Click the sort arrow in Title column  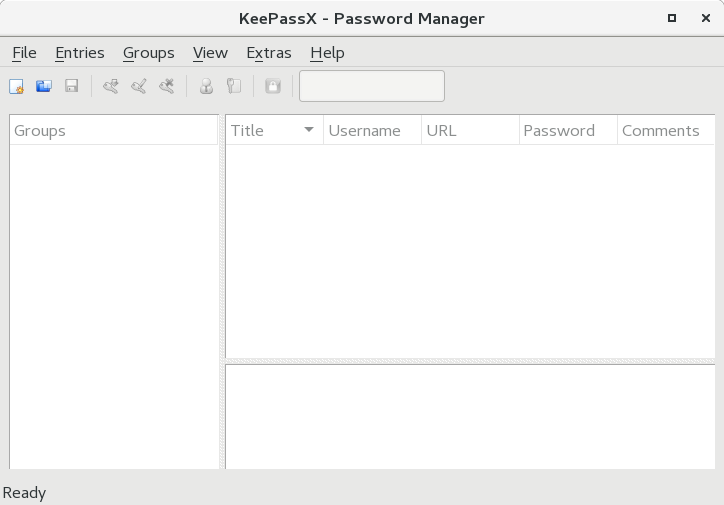(x=309, y=130)
